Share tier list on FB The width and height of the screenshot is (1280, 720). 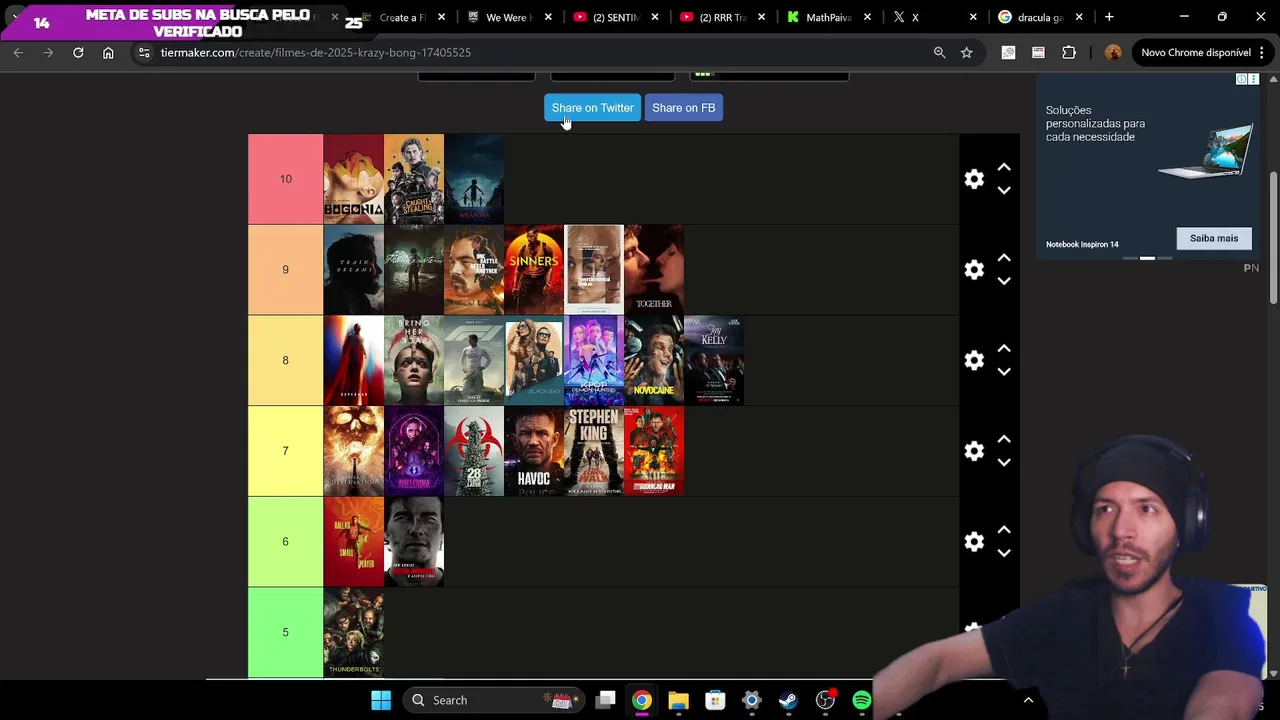tap(684, 108)
